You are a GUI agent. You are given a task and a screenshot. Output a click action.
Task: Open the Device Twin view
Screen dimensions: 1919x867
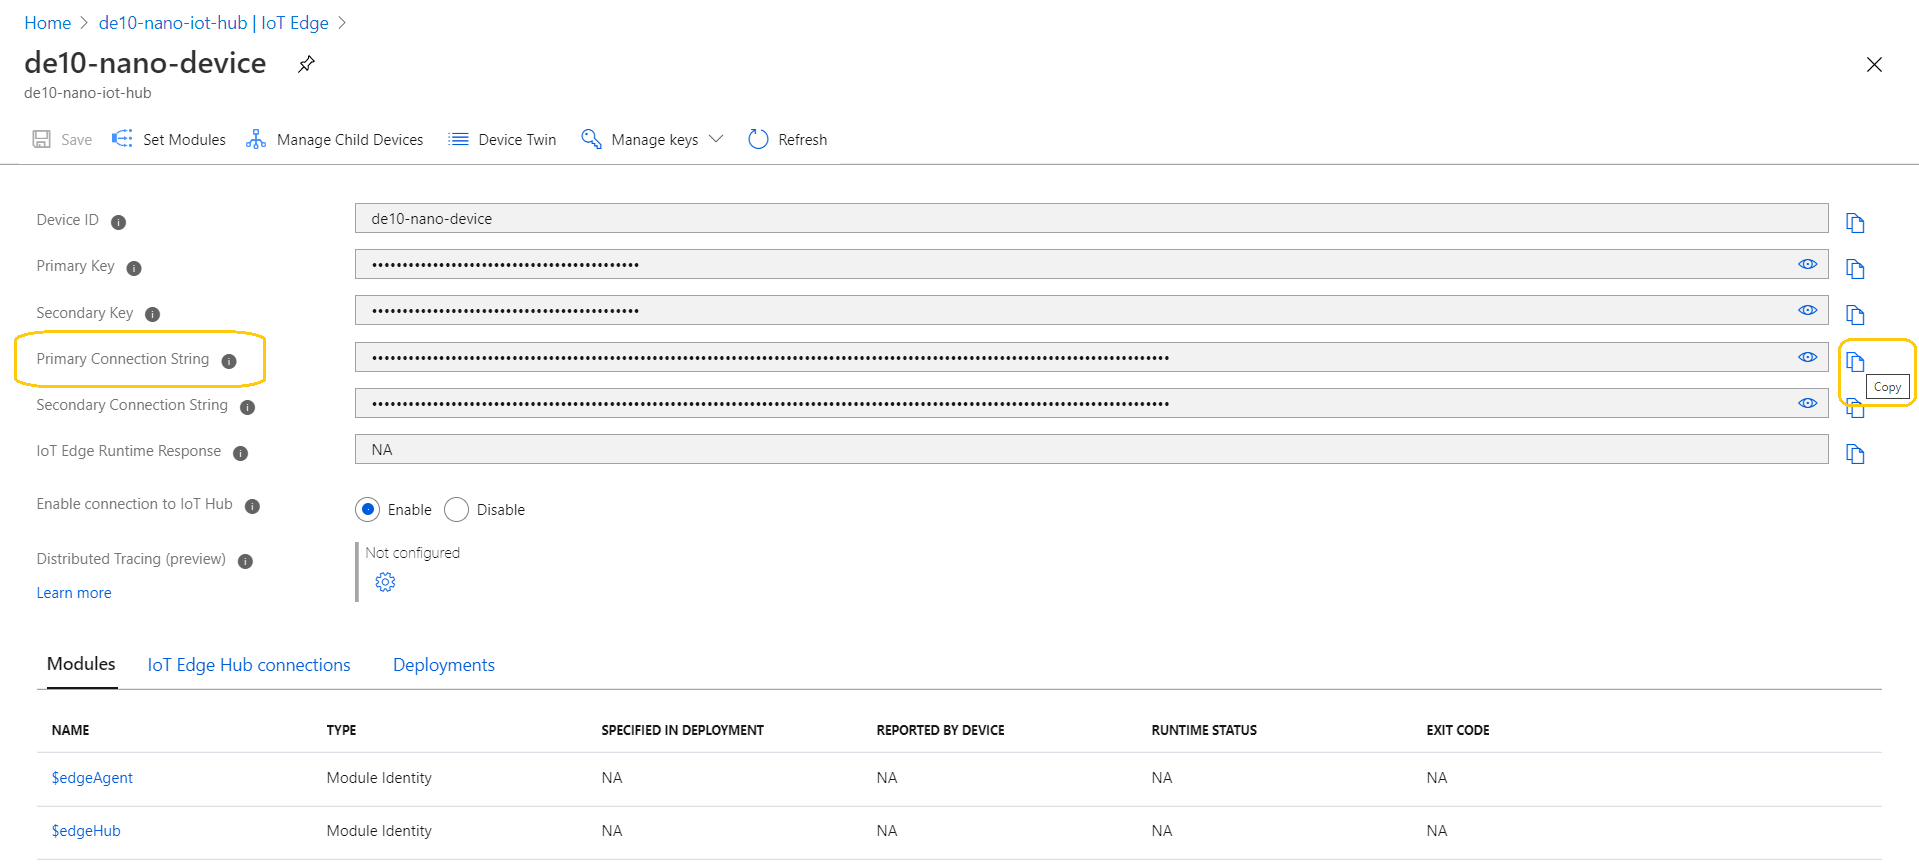point(502,140)
